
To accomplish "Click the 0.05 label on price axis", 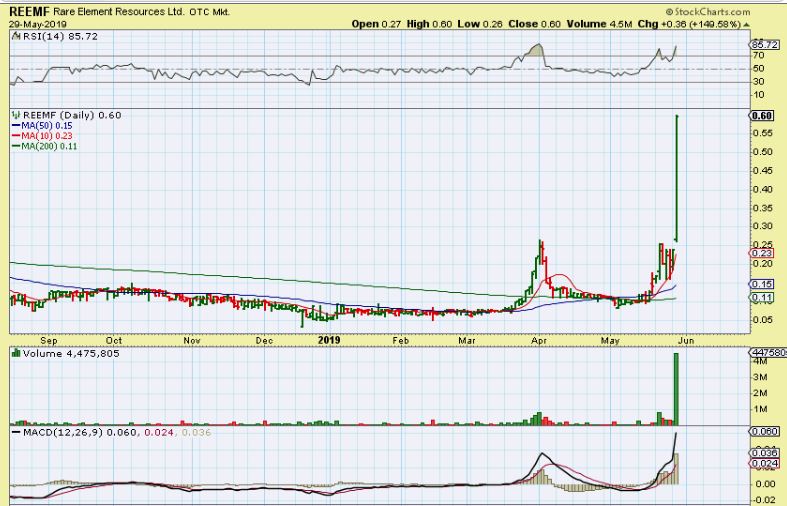I will 762,320.
